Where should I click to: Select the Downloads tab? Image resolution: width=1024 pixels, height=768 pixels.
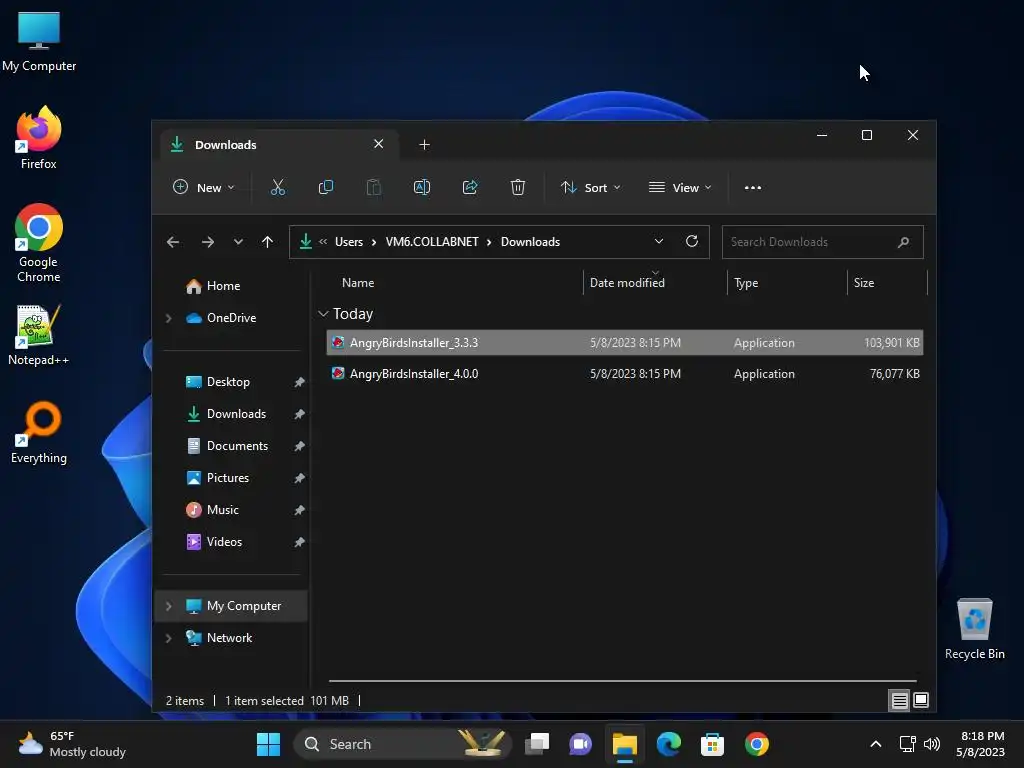coord(279,144)
